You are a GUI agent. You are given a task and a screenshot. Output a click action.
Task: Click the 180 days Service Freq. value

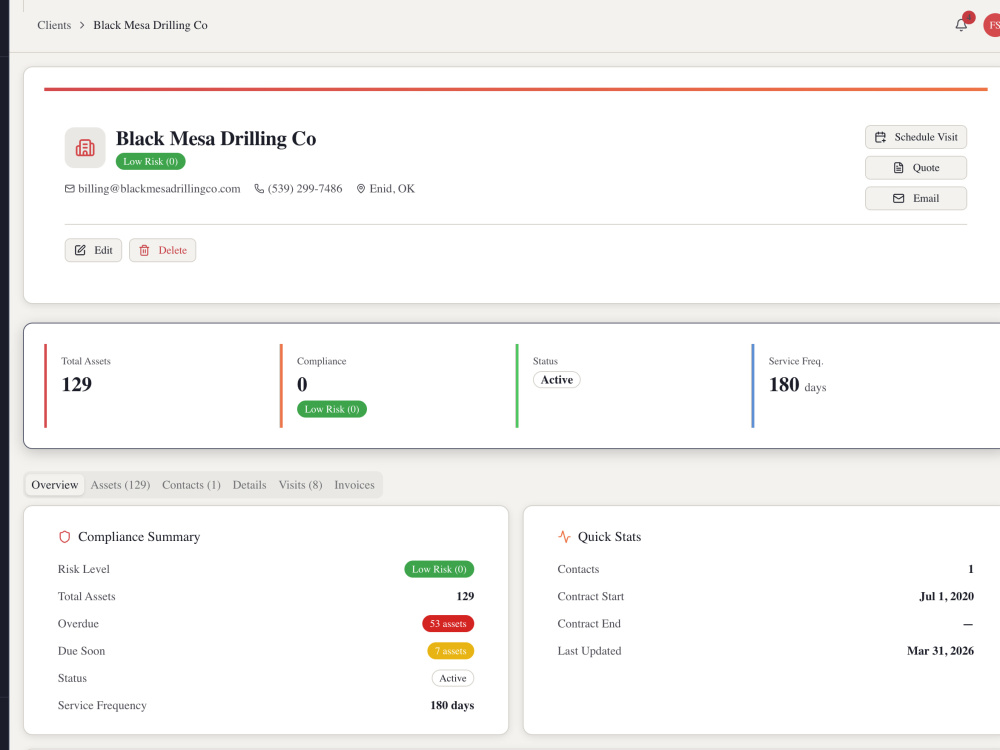pos(797,385)
